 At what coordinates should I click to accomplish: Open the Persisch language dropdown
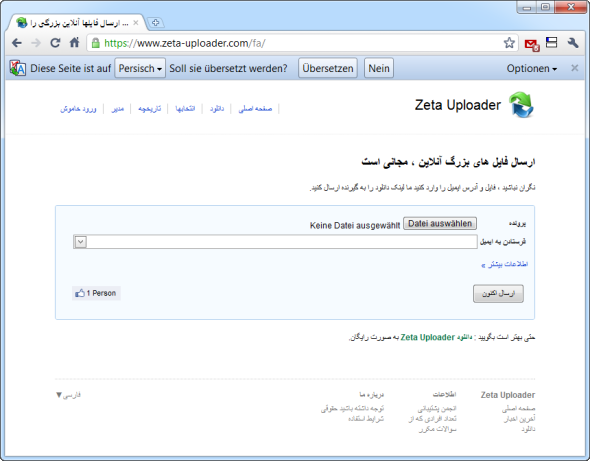pos(140,68)
